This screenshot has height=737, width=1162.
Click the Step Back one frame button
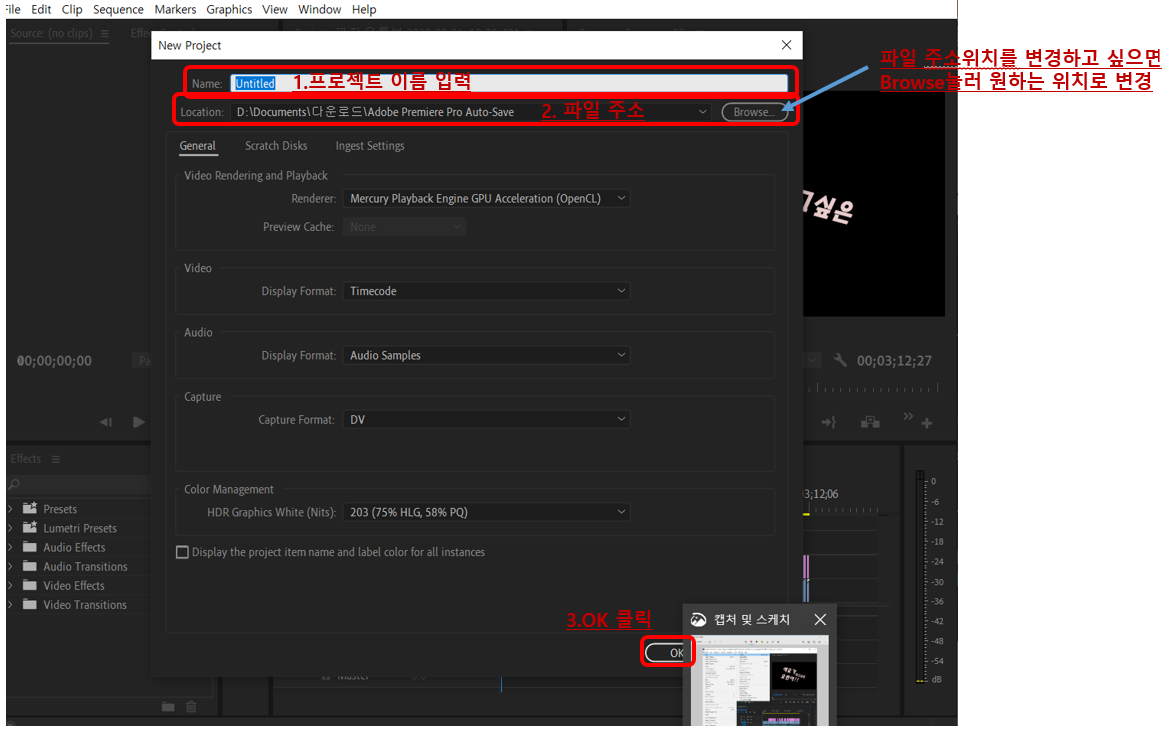pyautogui.click(x=106, y=421)
